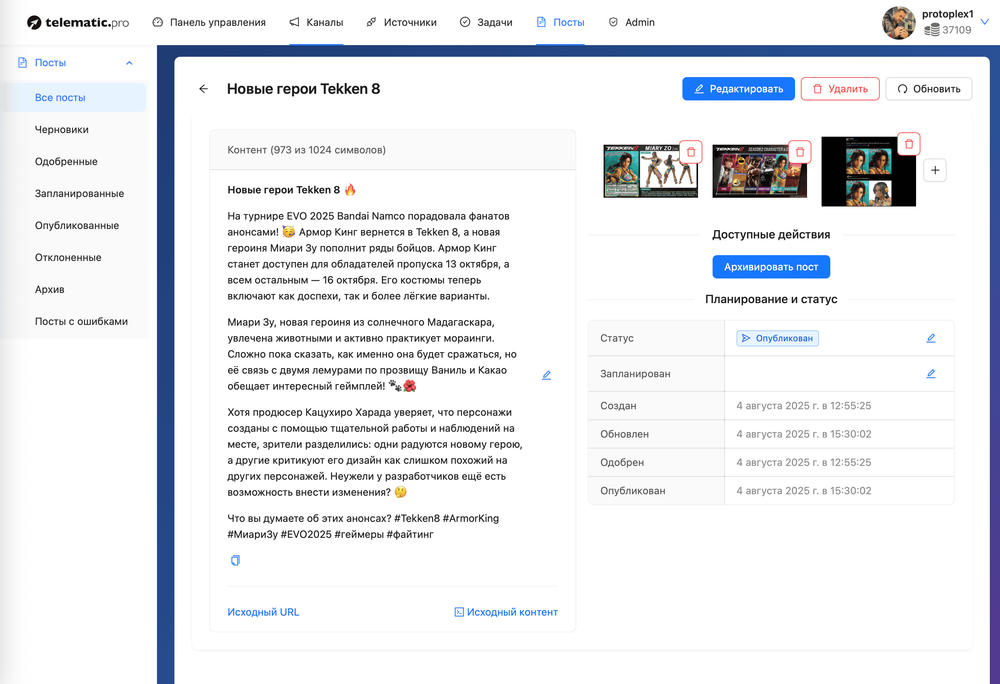Click the telematic.pro logo
The width and height of the screenshot is (1000, 684).
point(78,22)
